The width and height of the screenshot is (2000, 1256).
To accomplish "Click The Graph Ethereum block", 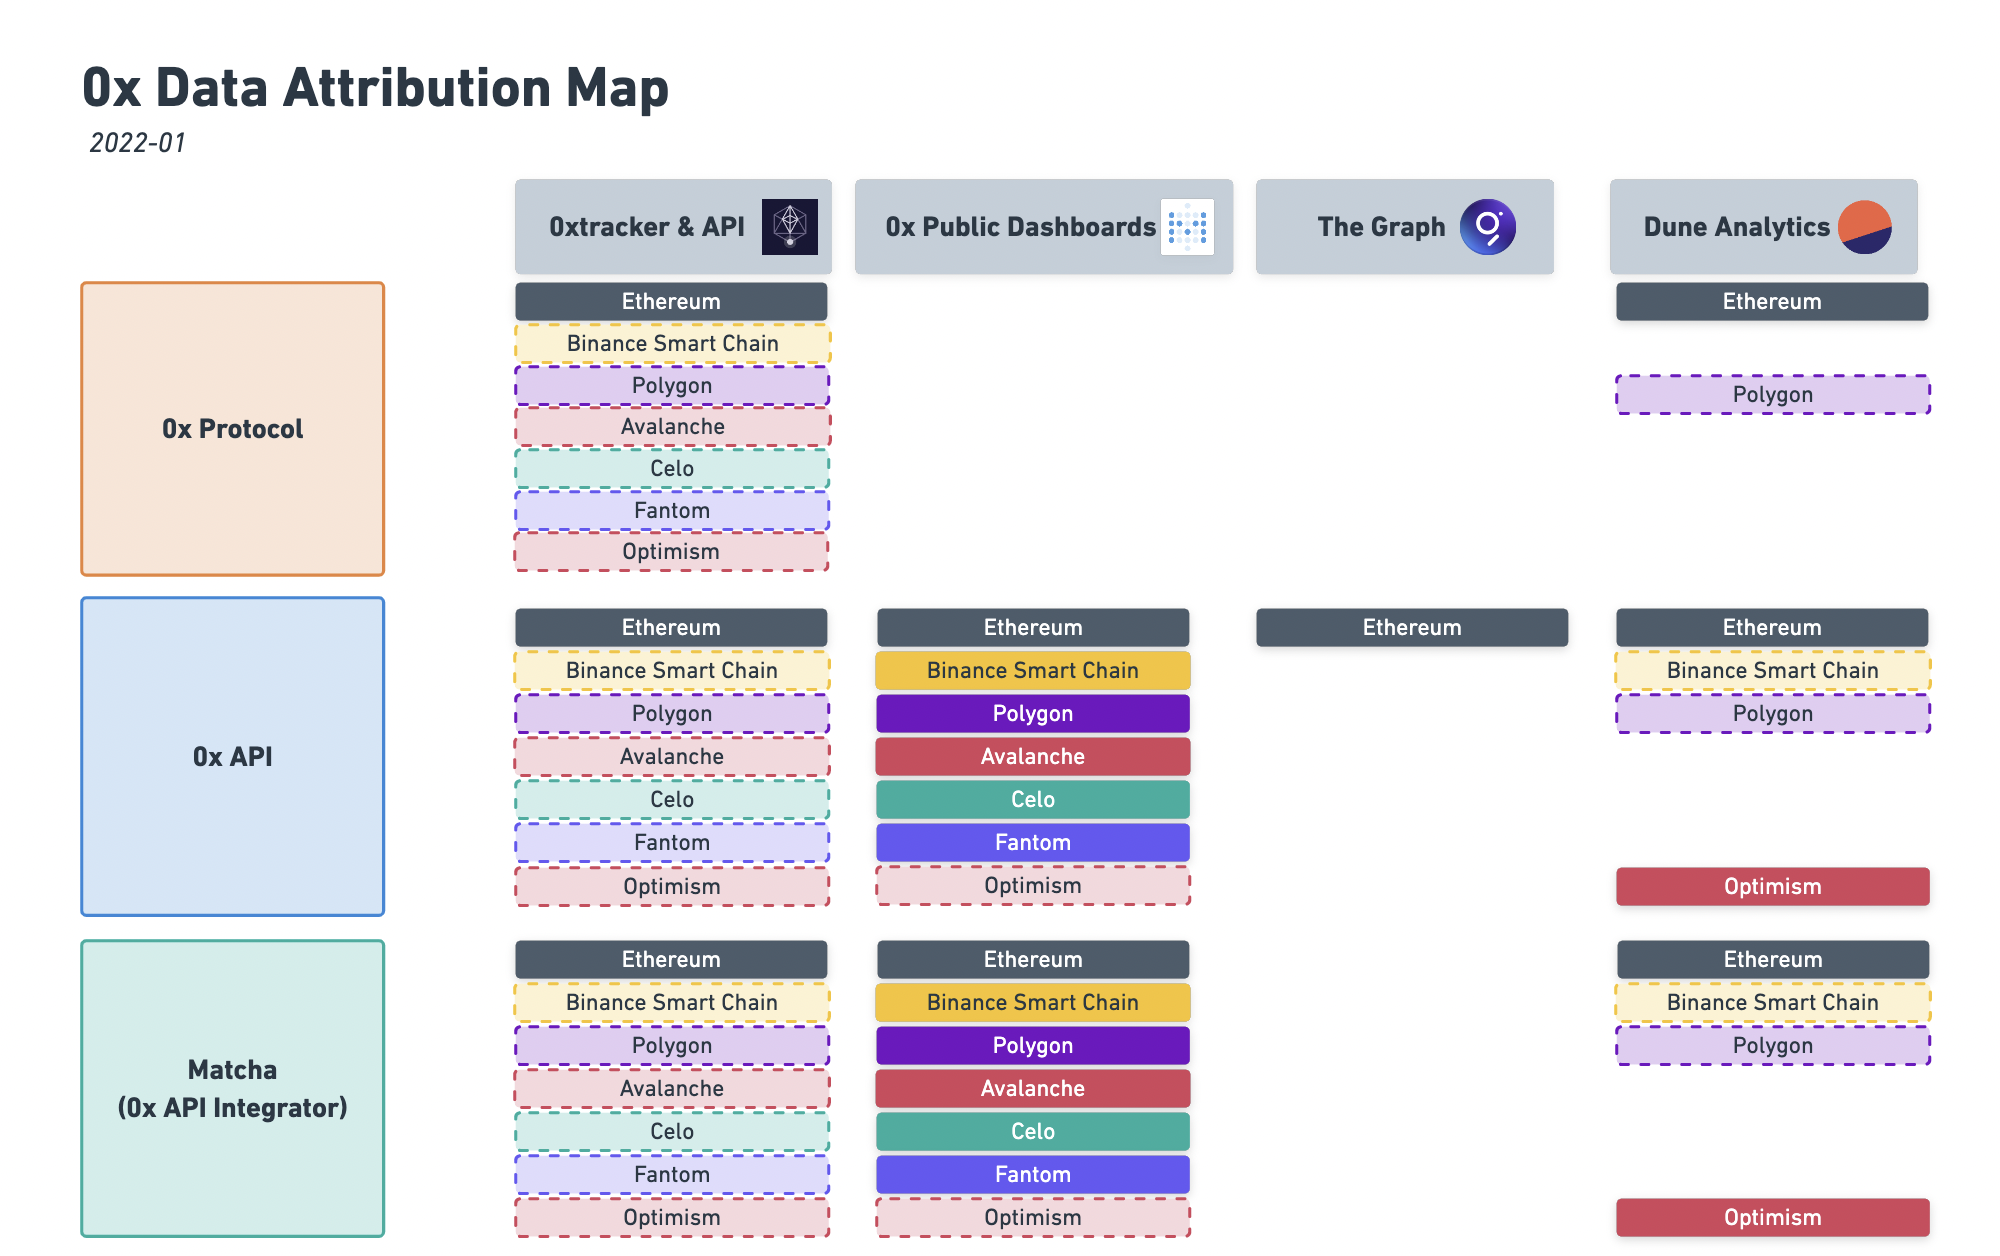I will (x=1412, y=628).
